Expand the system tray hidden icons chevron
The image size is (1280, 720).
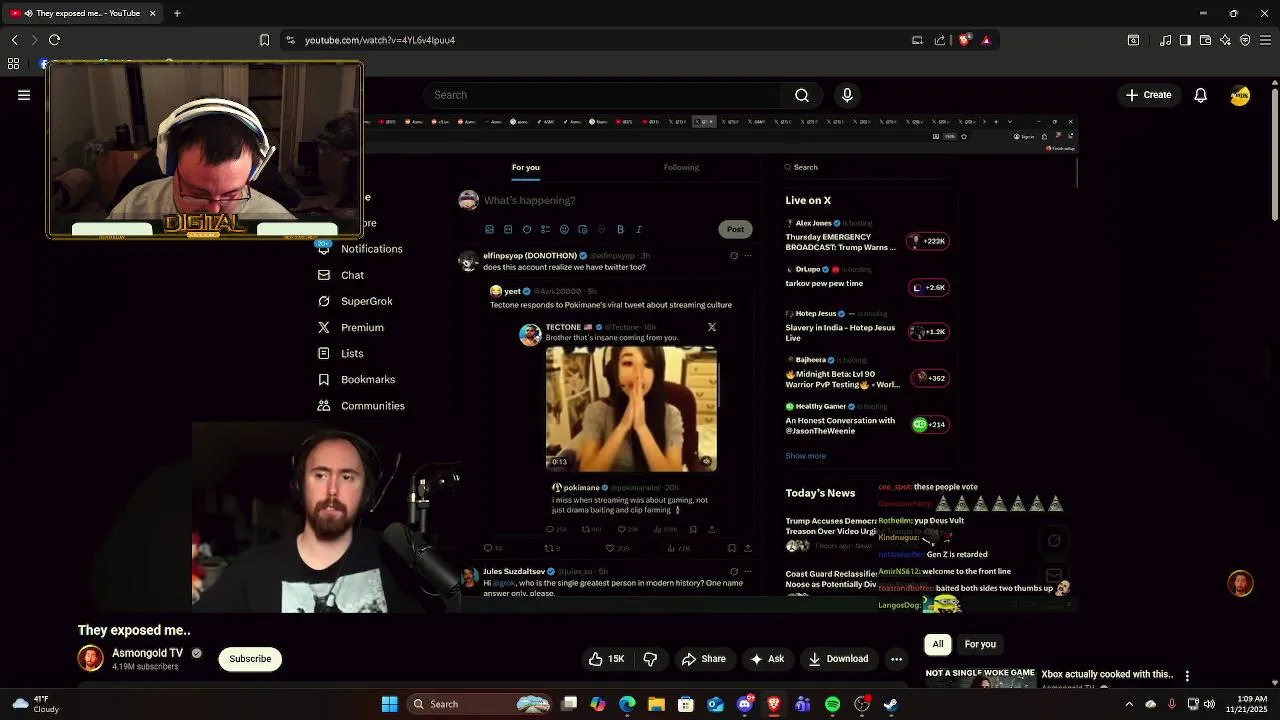point(1129,704)
